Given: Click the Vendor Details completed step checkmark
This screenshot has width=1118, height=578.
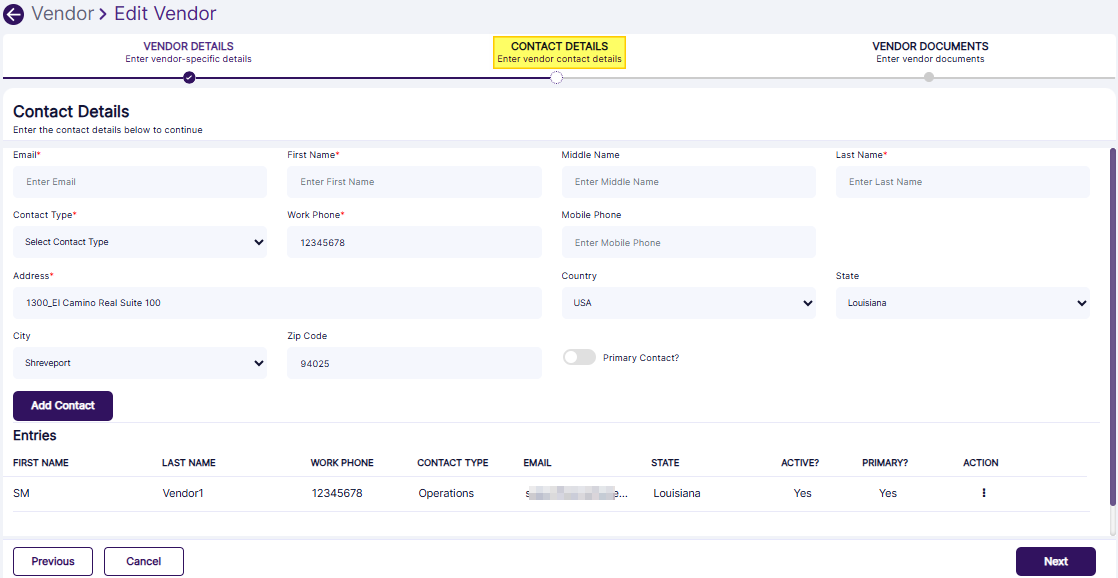Looking at the screenshot, I should click(189, 77).
